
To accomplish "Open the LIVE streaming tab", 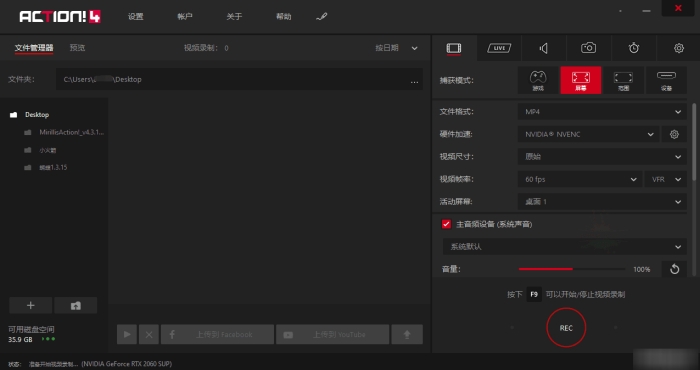I will [499, 48].
